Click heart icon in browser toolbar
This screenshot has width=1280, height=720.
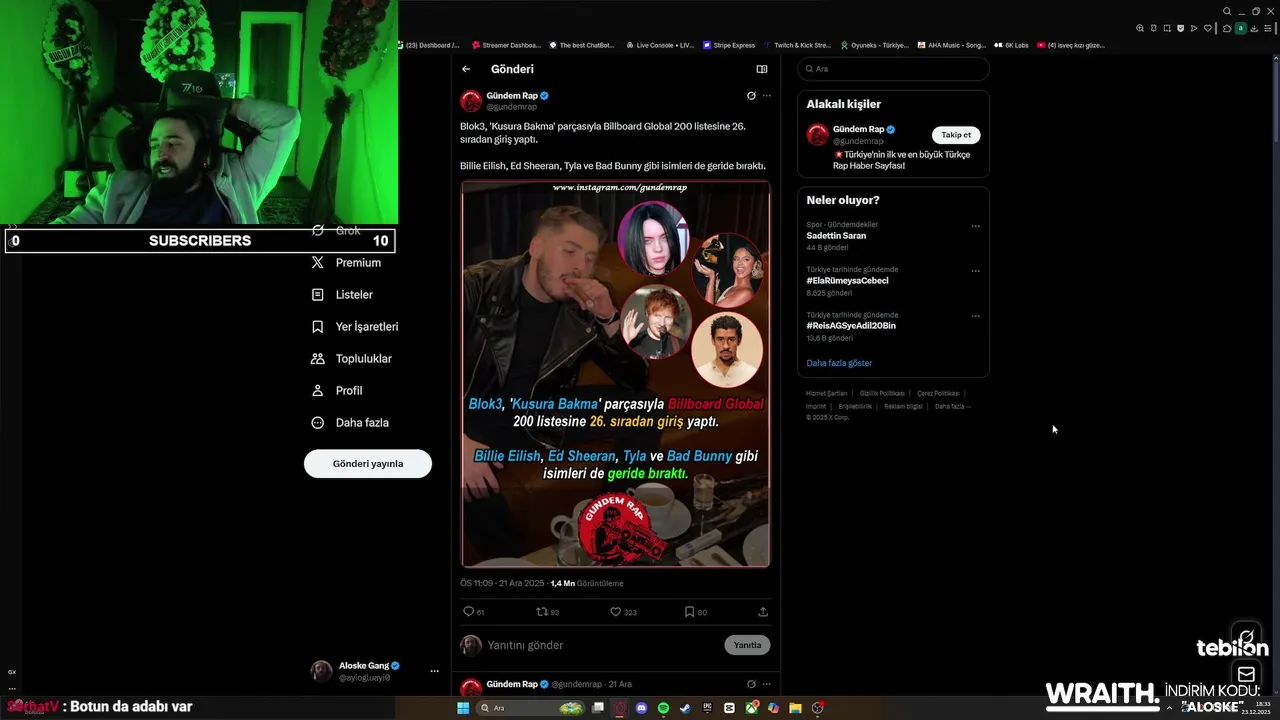(1207, 28)
